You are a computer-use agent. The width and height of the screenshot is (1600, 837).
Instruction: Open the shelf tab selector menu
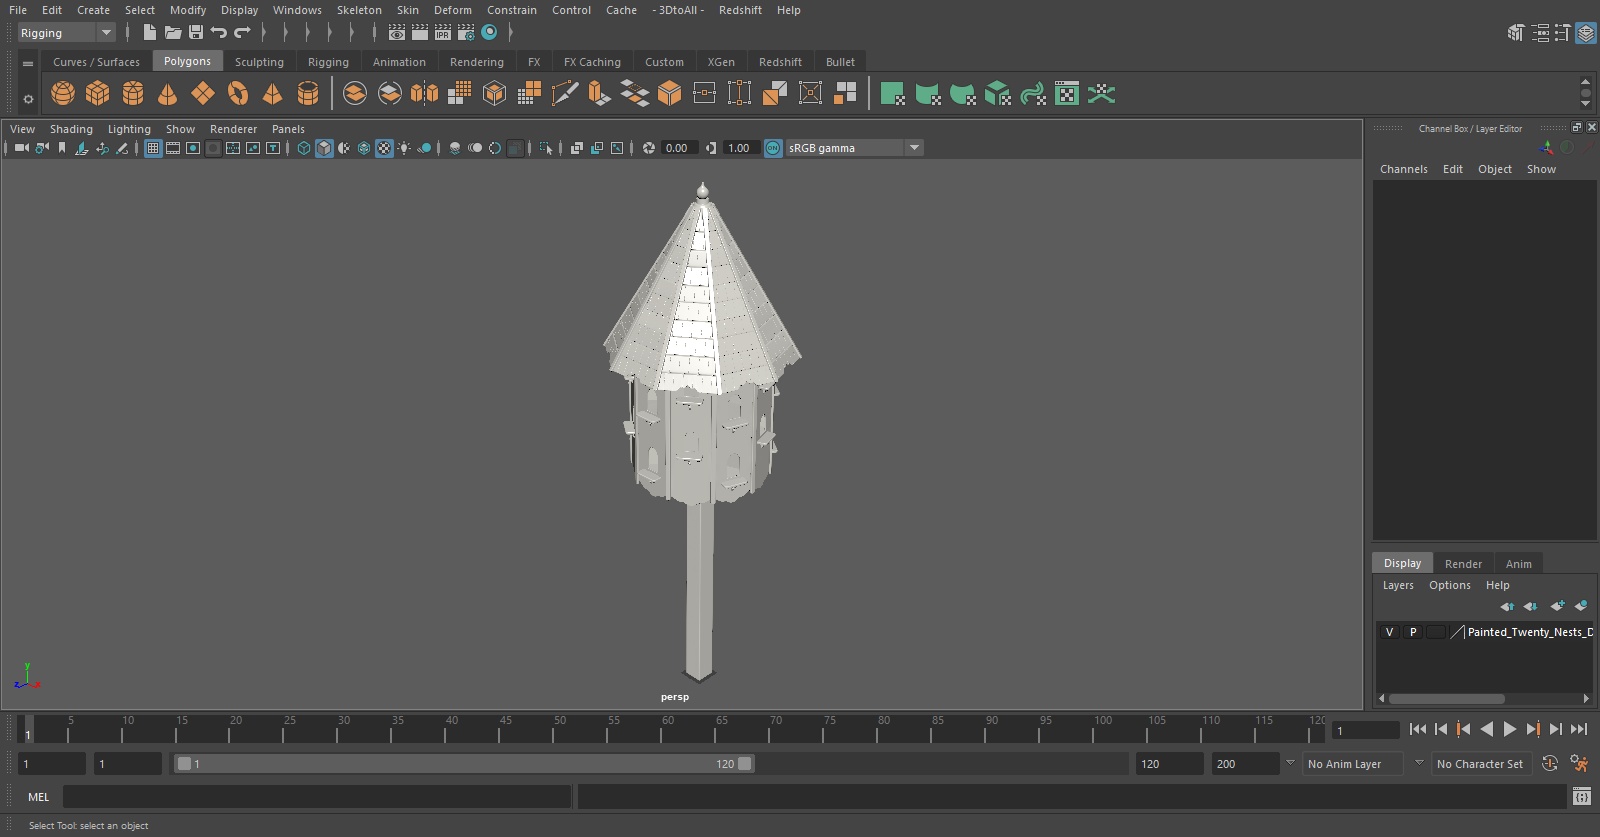point(28,63)
